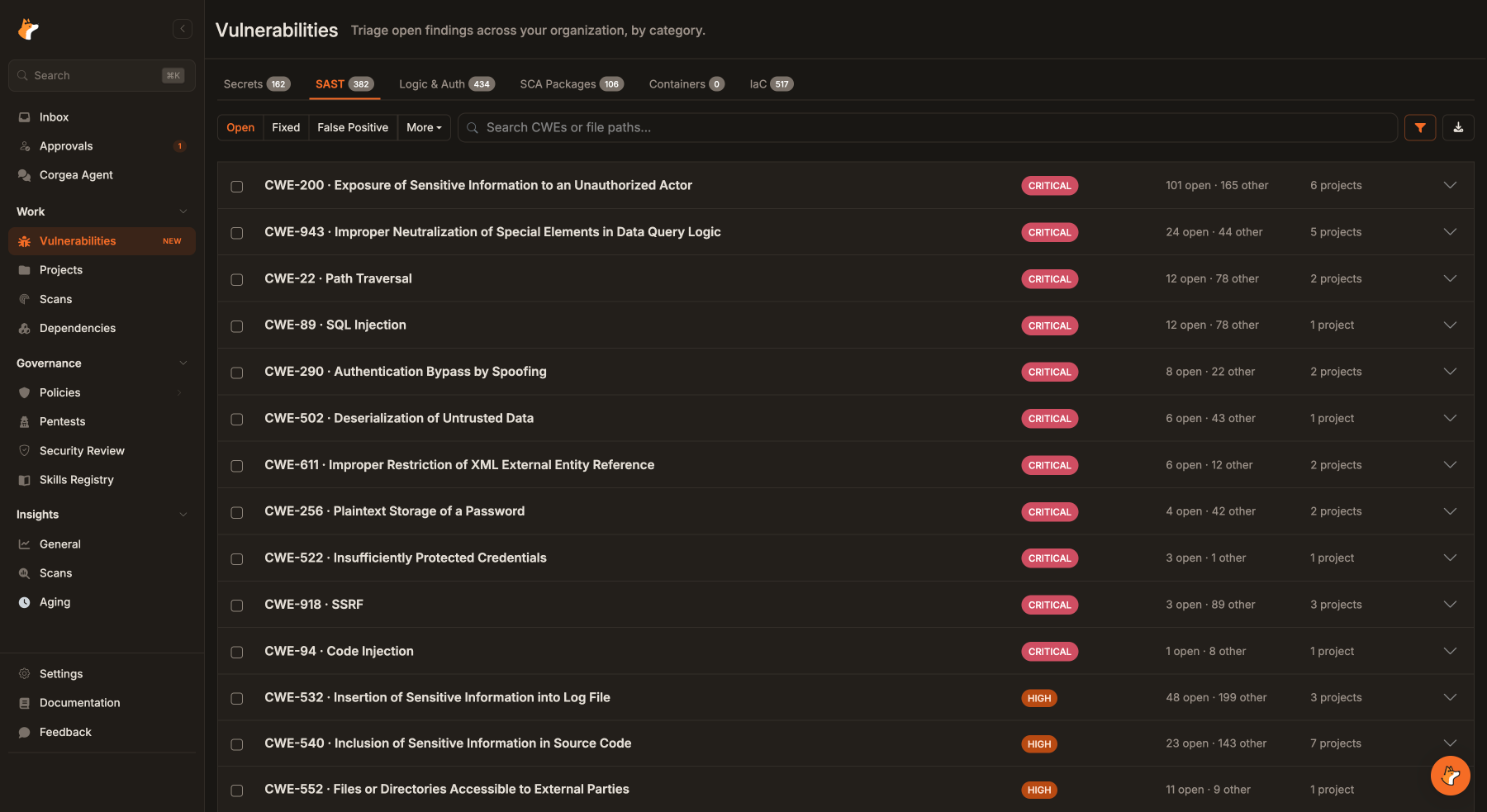The image size is (1487, 812).
Task: Click the CRITICAL badge on CWE-89 row
Action: click(1050, 325)
